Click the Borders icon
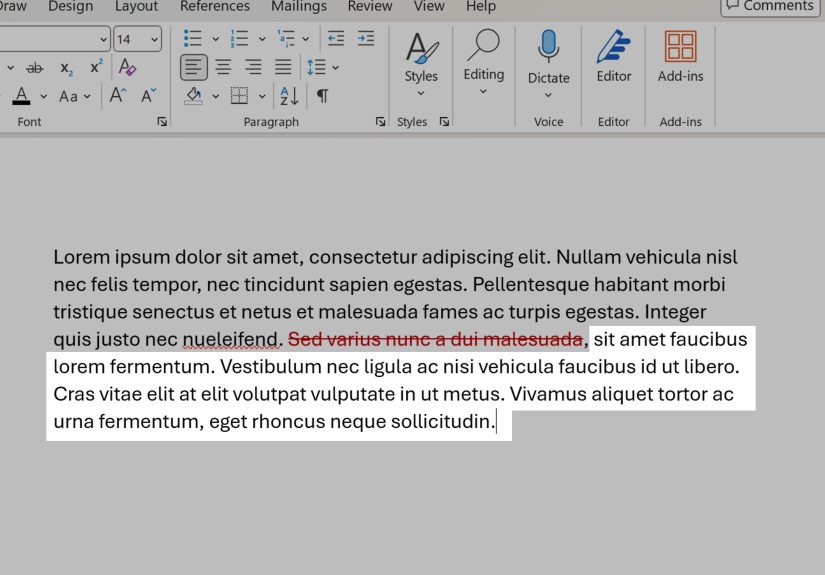 (239, 96)
